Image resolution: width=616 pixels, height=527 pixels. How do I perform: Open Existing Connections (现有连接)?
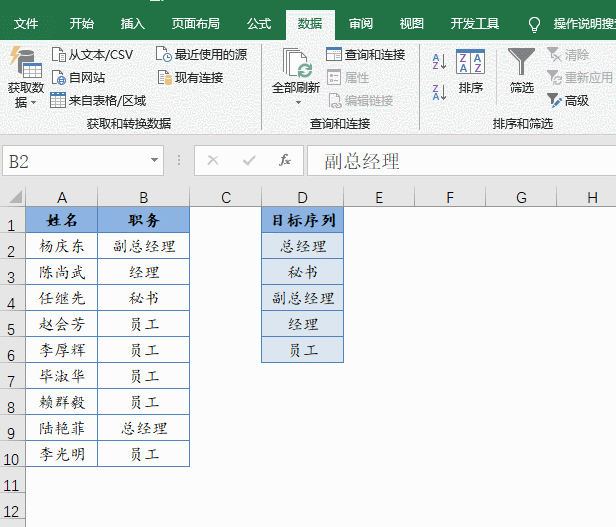click(190, 77)
